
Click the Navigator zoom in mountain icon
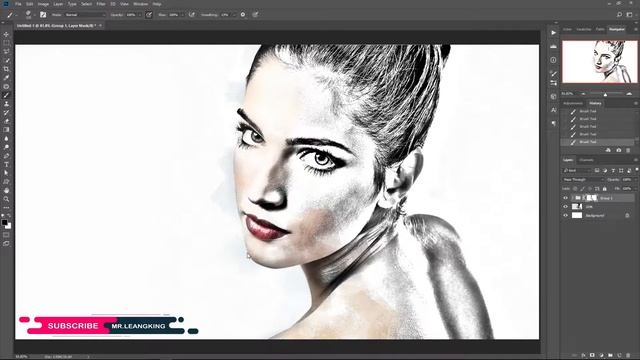pos(629,94)
